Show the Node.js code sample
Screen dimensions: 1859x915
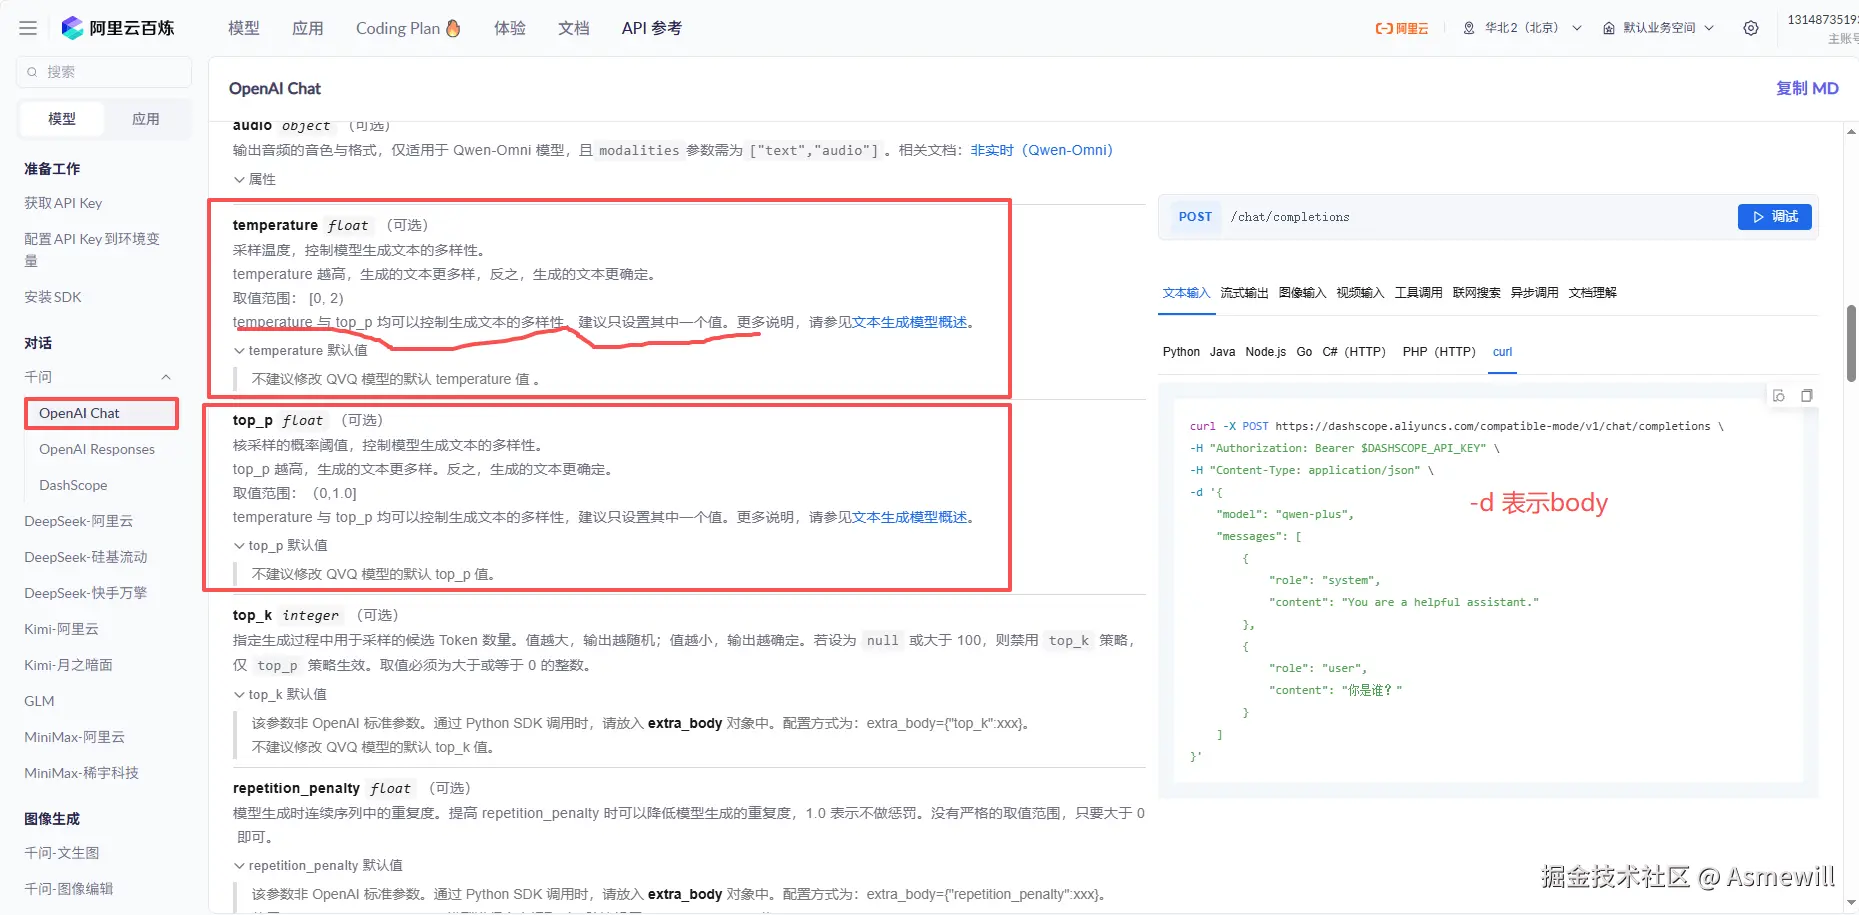1266,352
